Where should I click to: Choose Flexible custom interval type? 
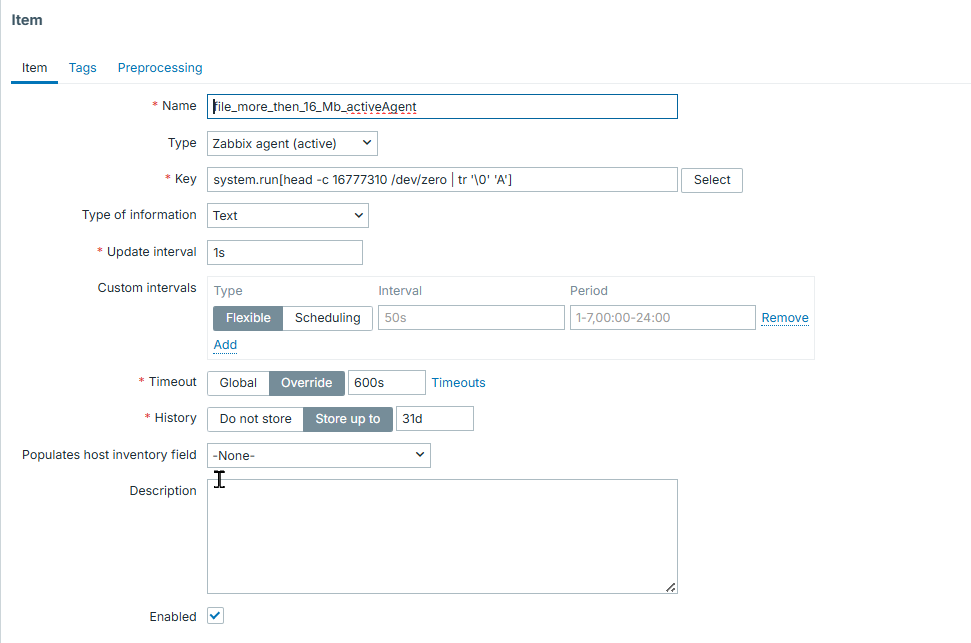[248, 318]
